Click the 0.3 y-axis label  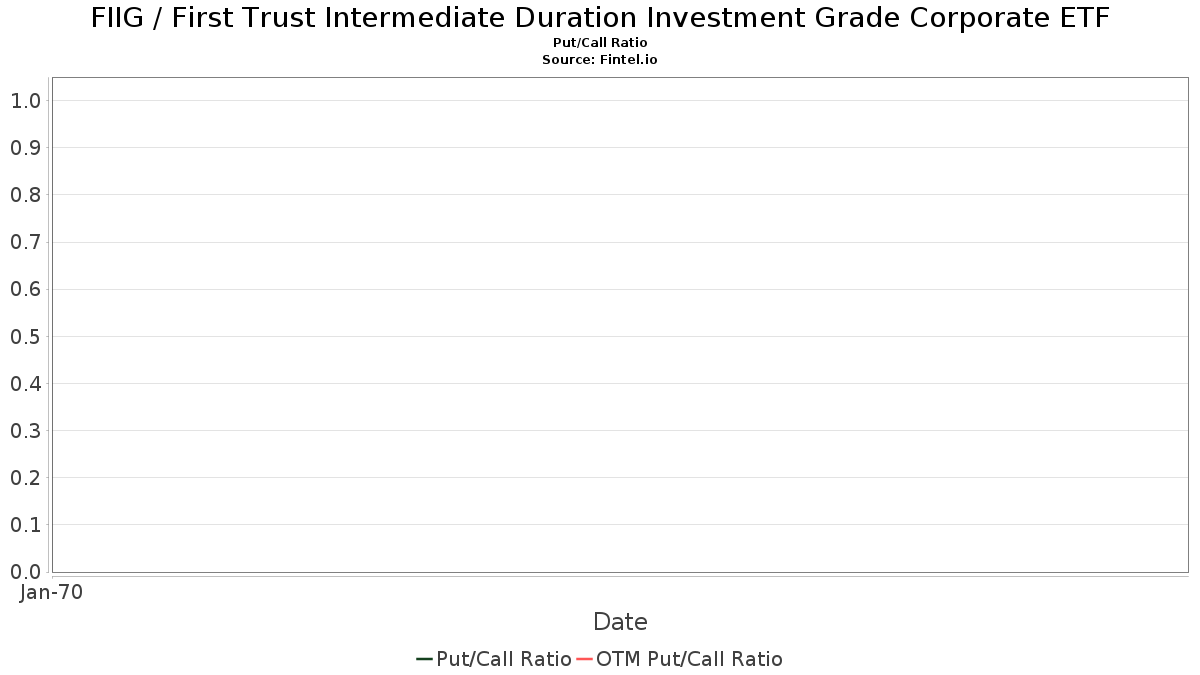pyautogui.click(x=25, y=430)
